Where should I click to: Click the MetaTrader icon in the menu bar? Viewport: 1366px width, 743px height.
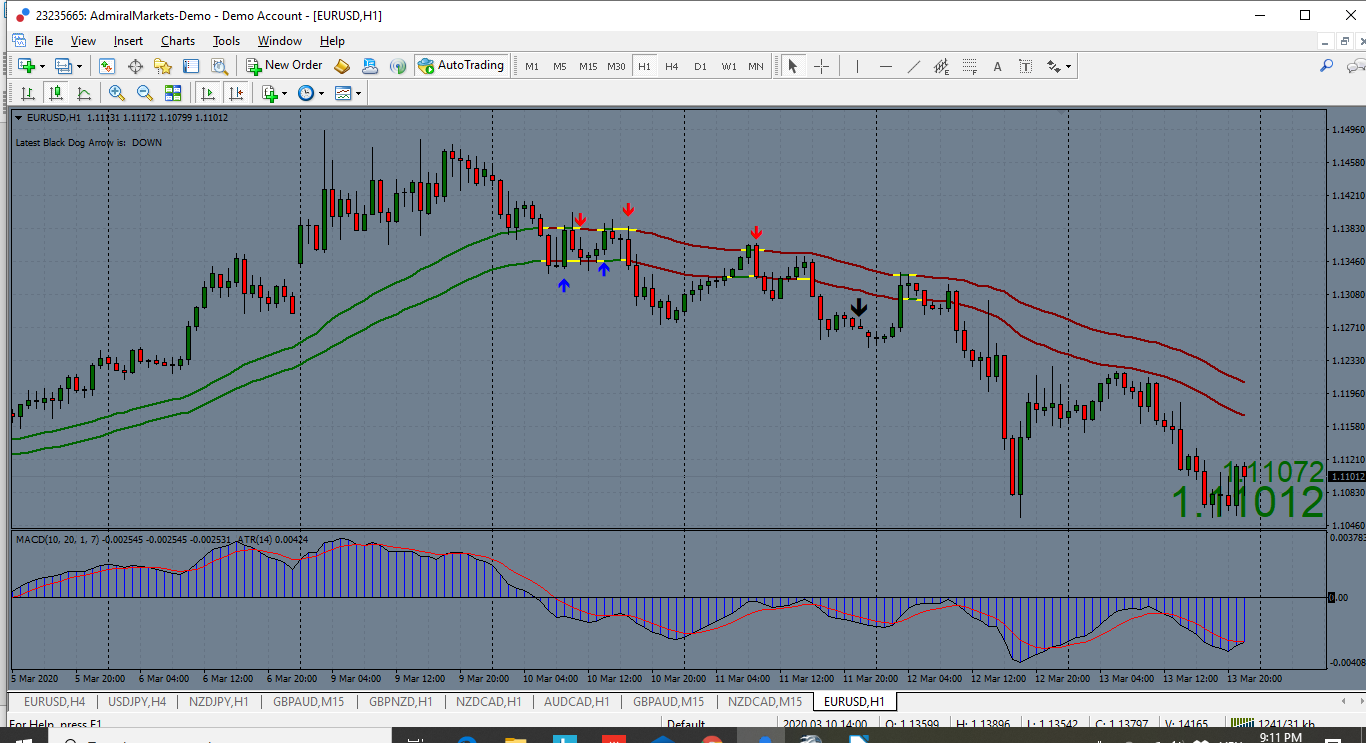(19, 41)
